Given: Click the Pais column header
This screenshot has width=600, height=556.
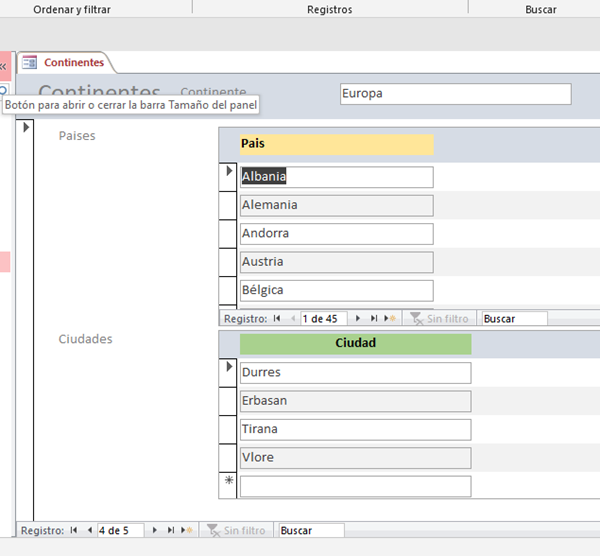Looking at the screenshot, I should [336, 144].
